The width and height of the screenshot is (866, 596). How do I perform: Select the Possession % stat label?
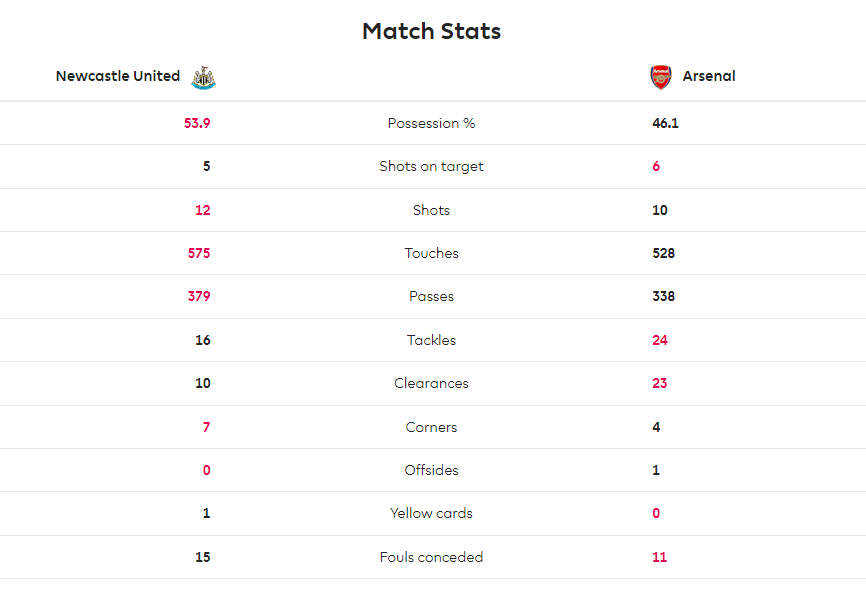(431, 123)
